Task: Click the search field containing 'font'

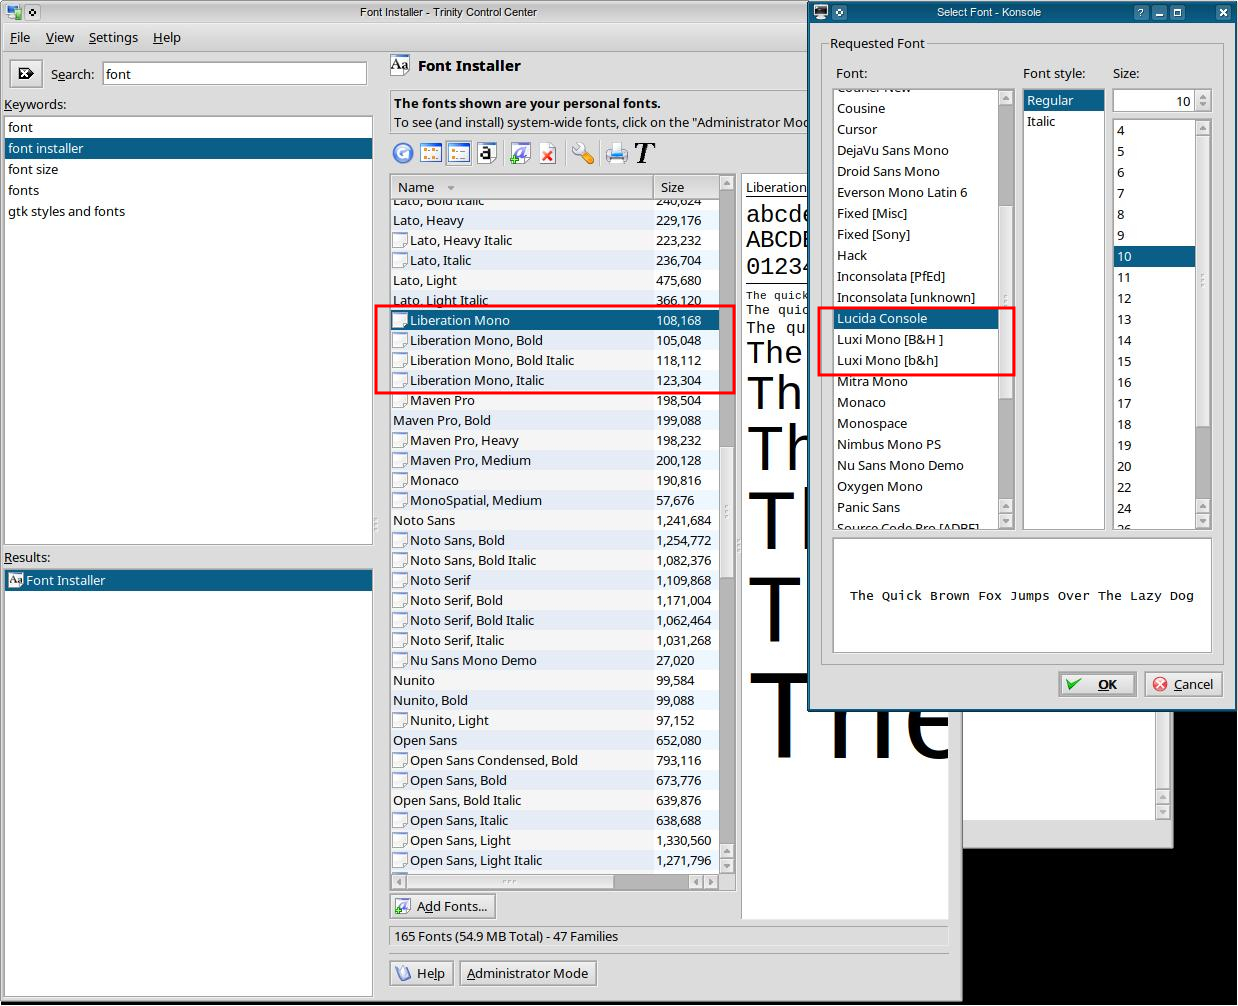Action: pos(234,74)
